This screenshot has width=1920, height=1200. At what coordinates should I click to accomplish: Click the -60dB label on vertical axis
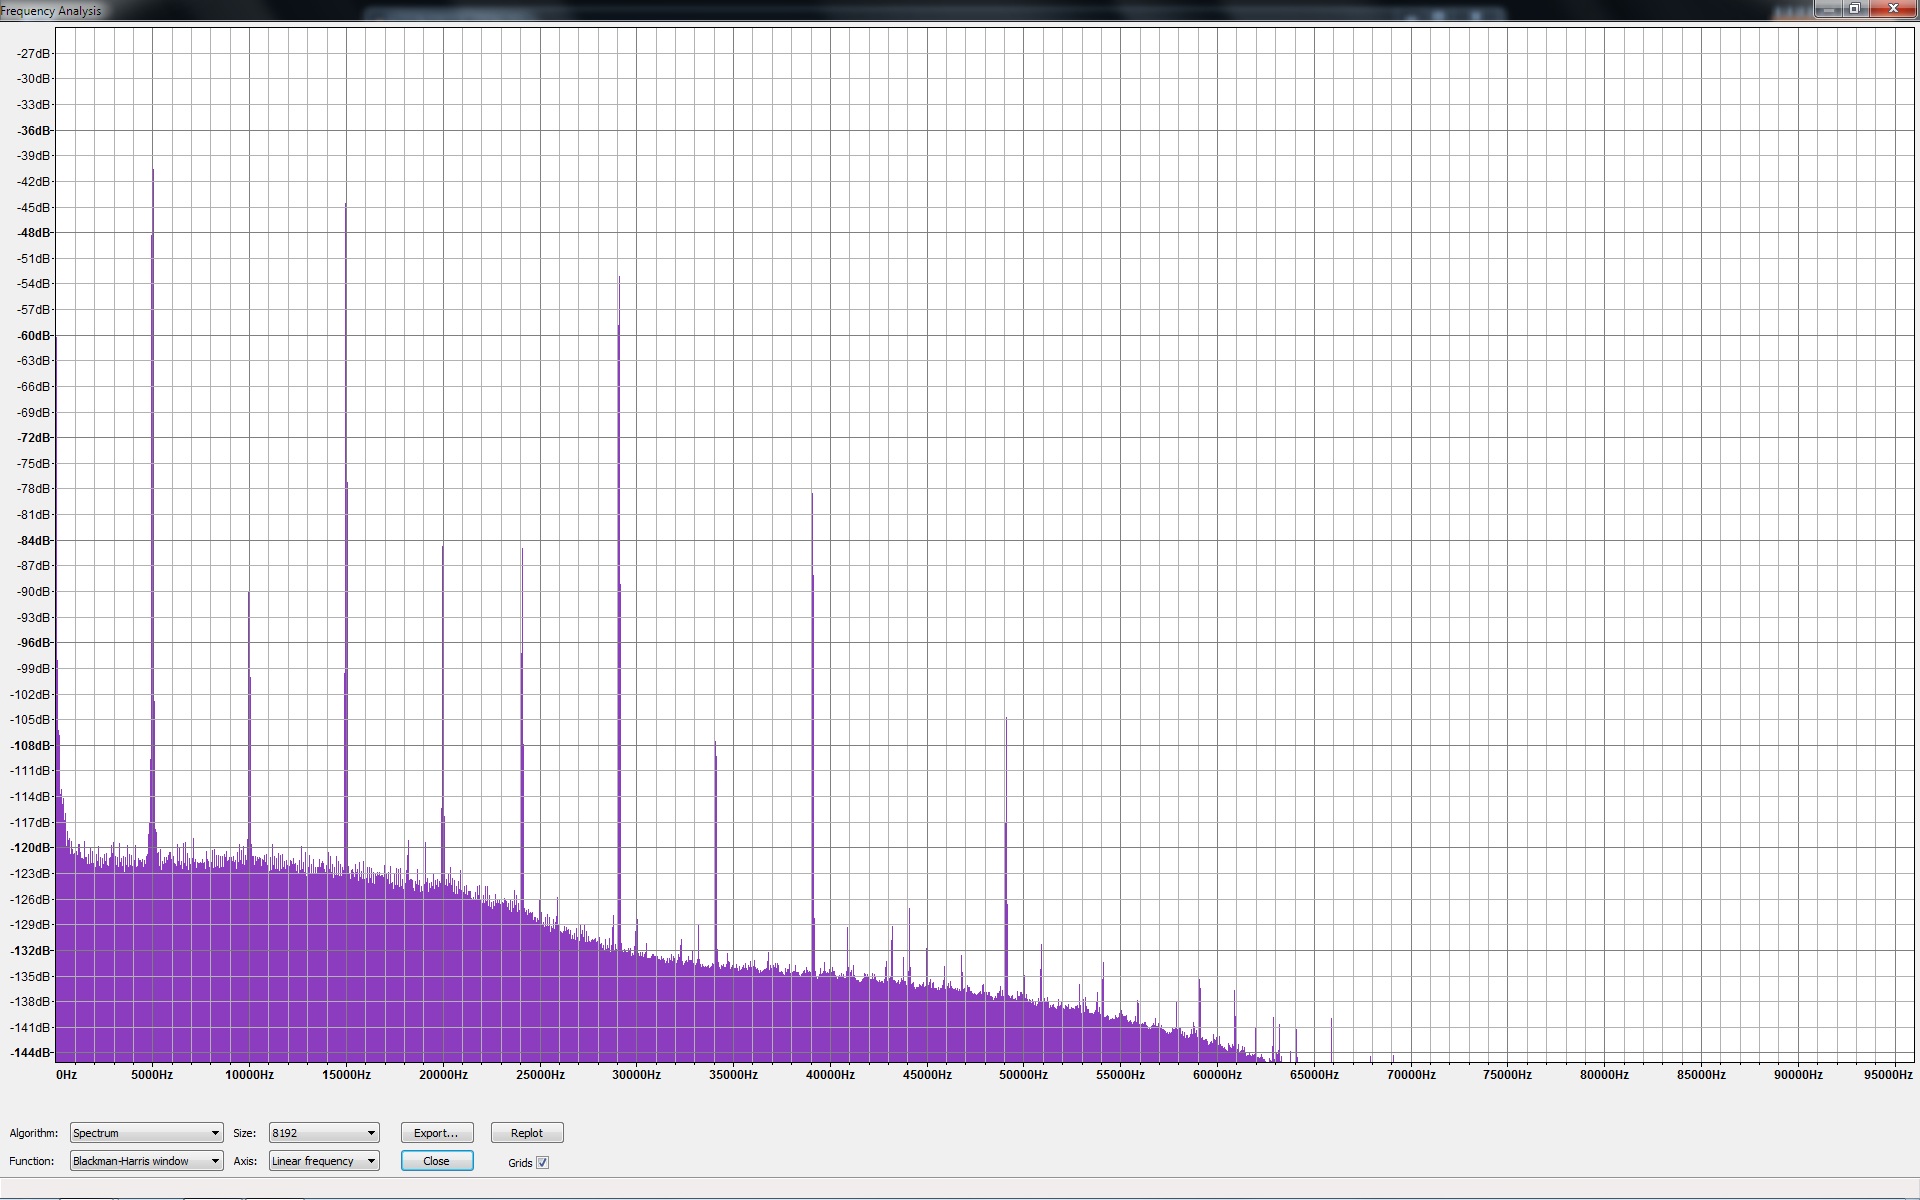(x=34, y=335)
